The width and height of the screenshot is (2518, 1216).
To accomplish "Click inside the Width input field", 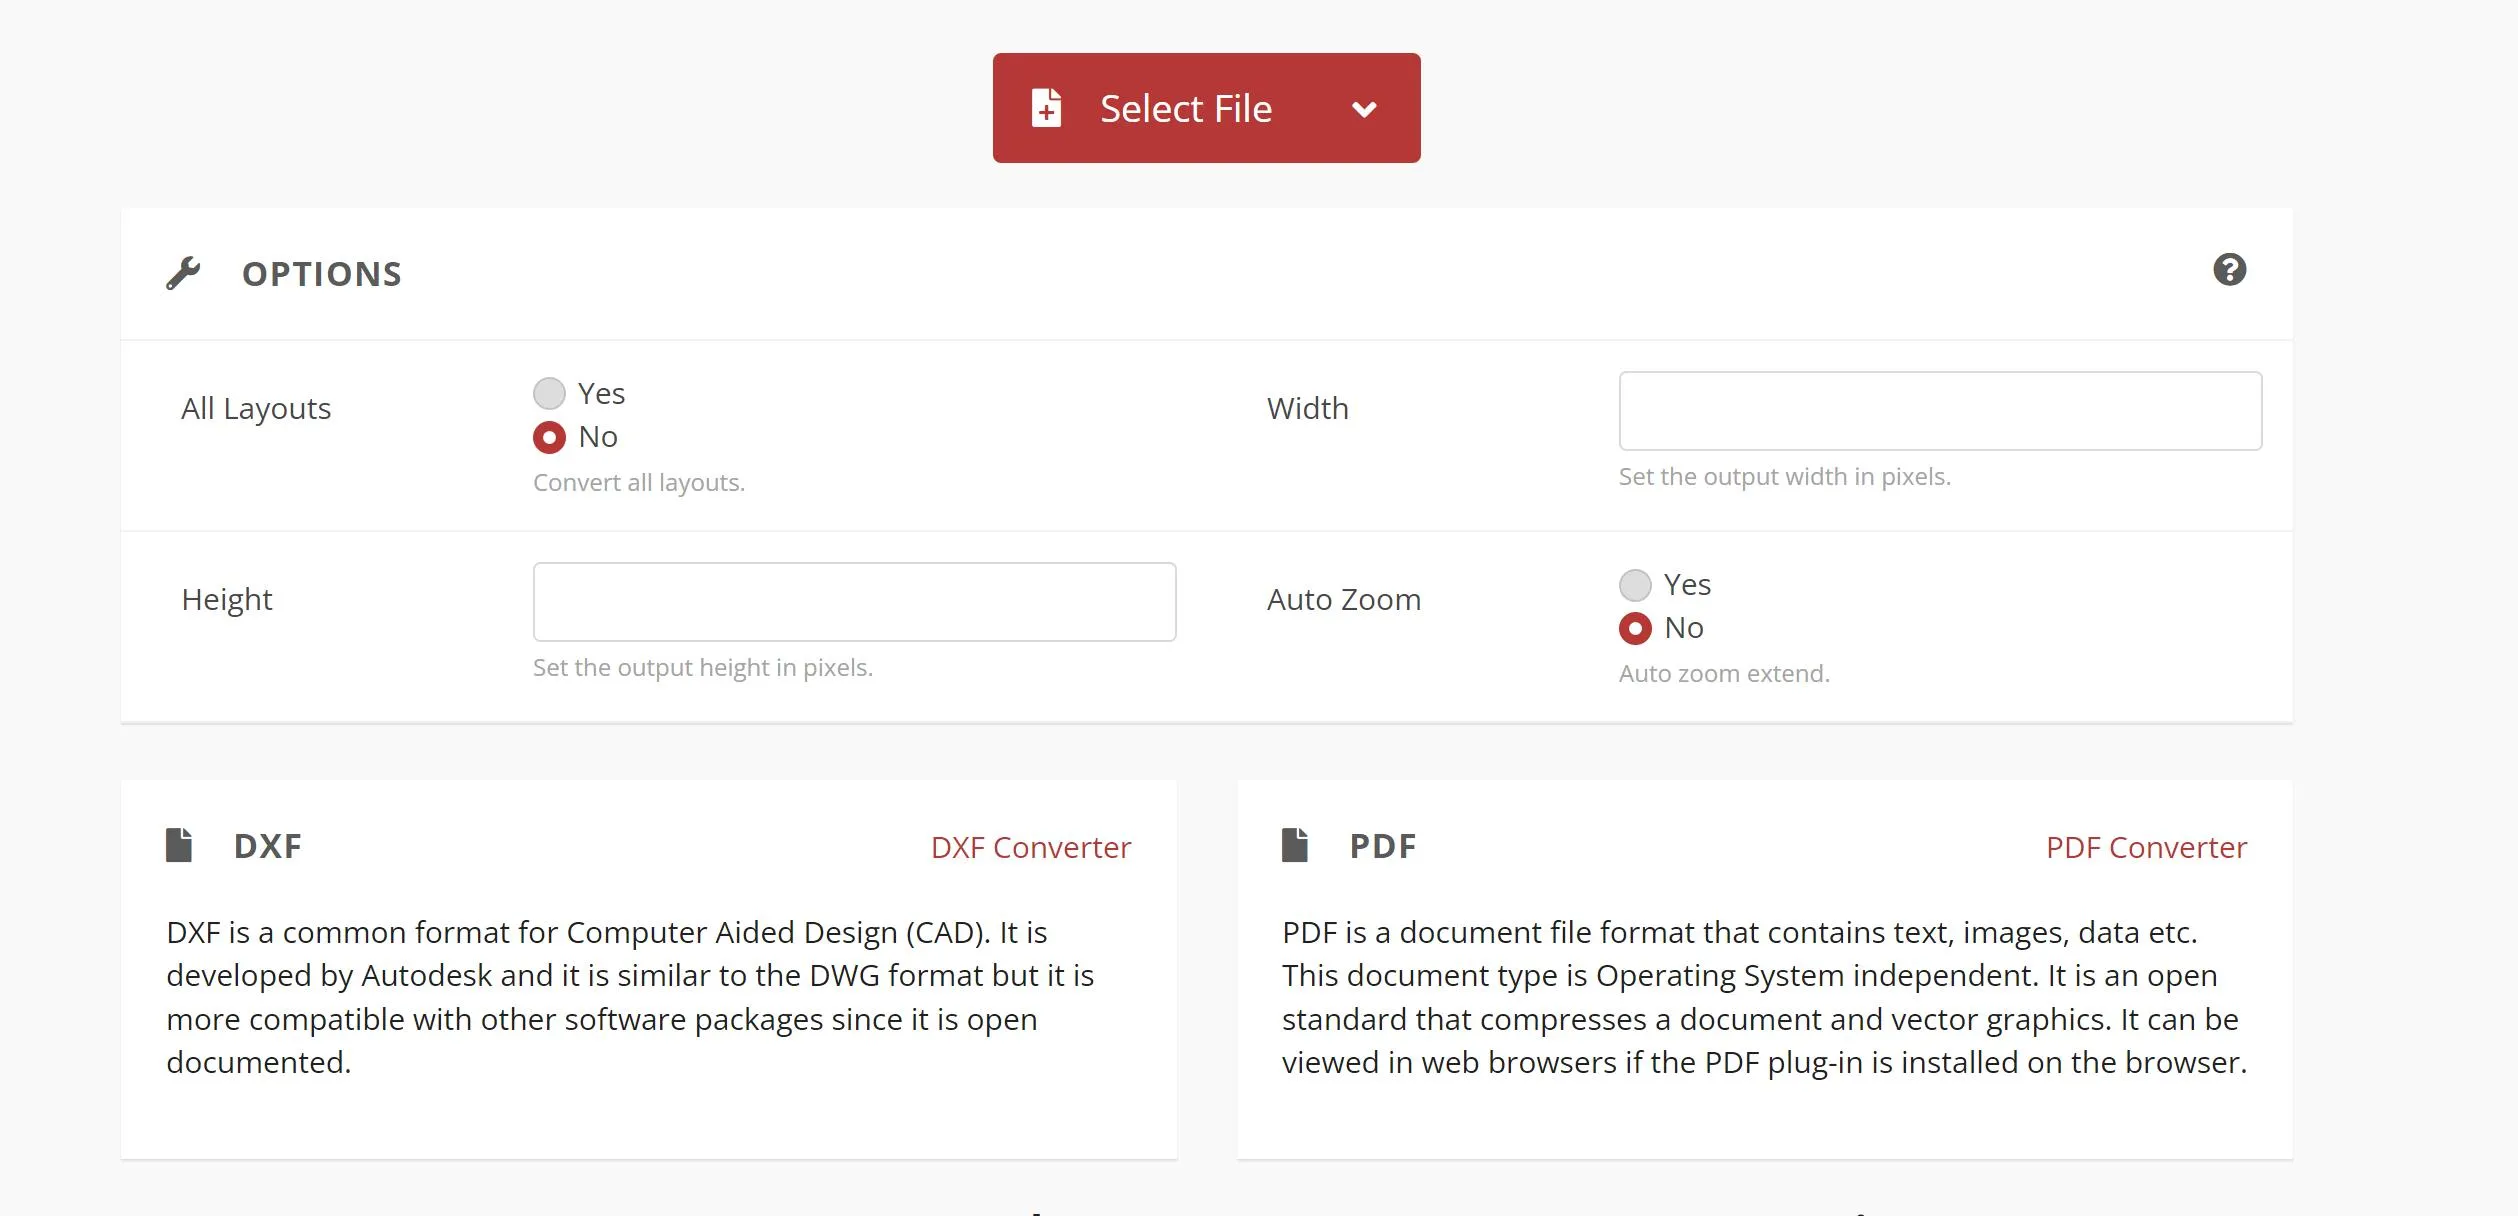I will [x=1939, y=410].
